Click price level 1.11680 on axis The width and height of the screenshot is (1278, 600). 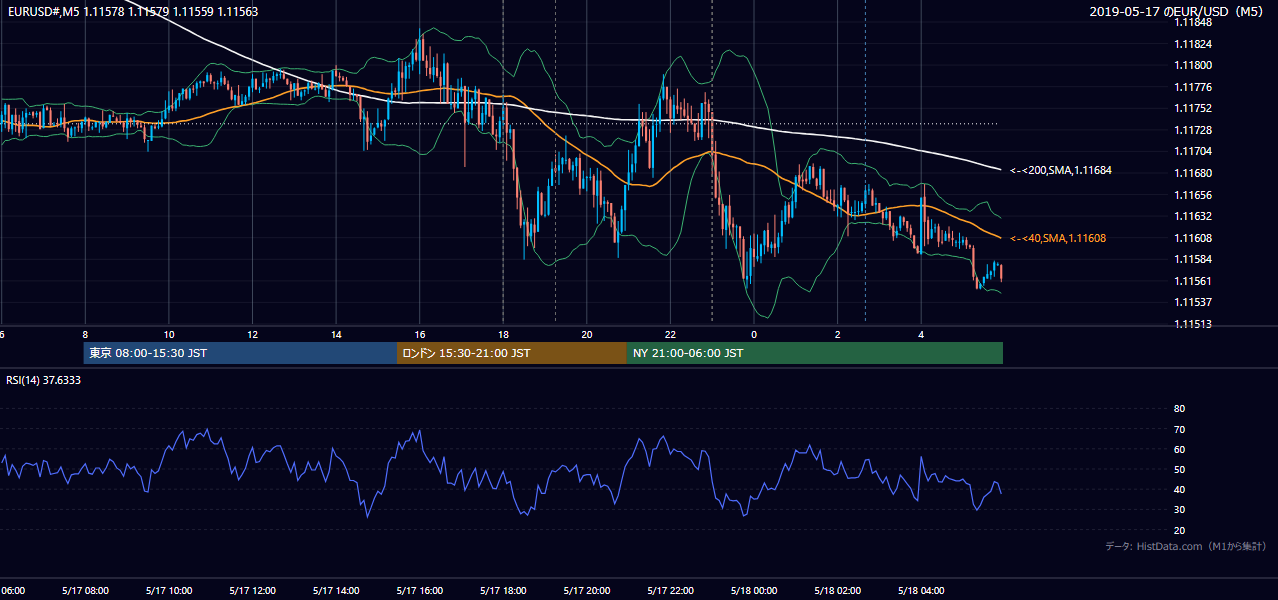1193,173
